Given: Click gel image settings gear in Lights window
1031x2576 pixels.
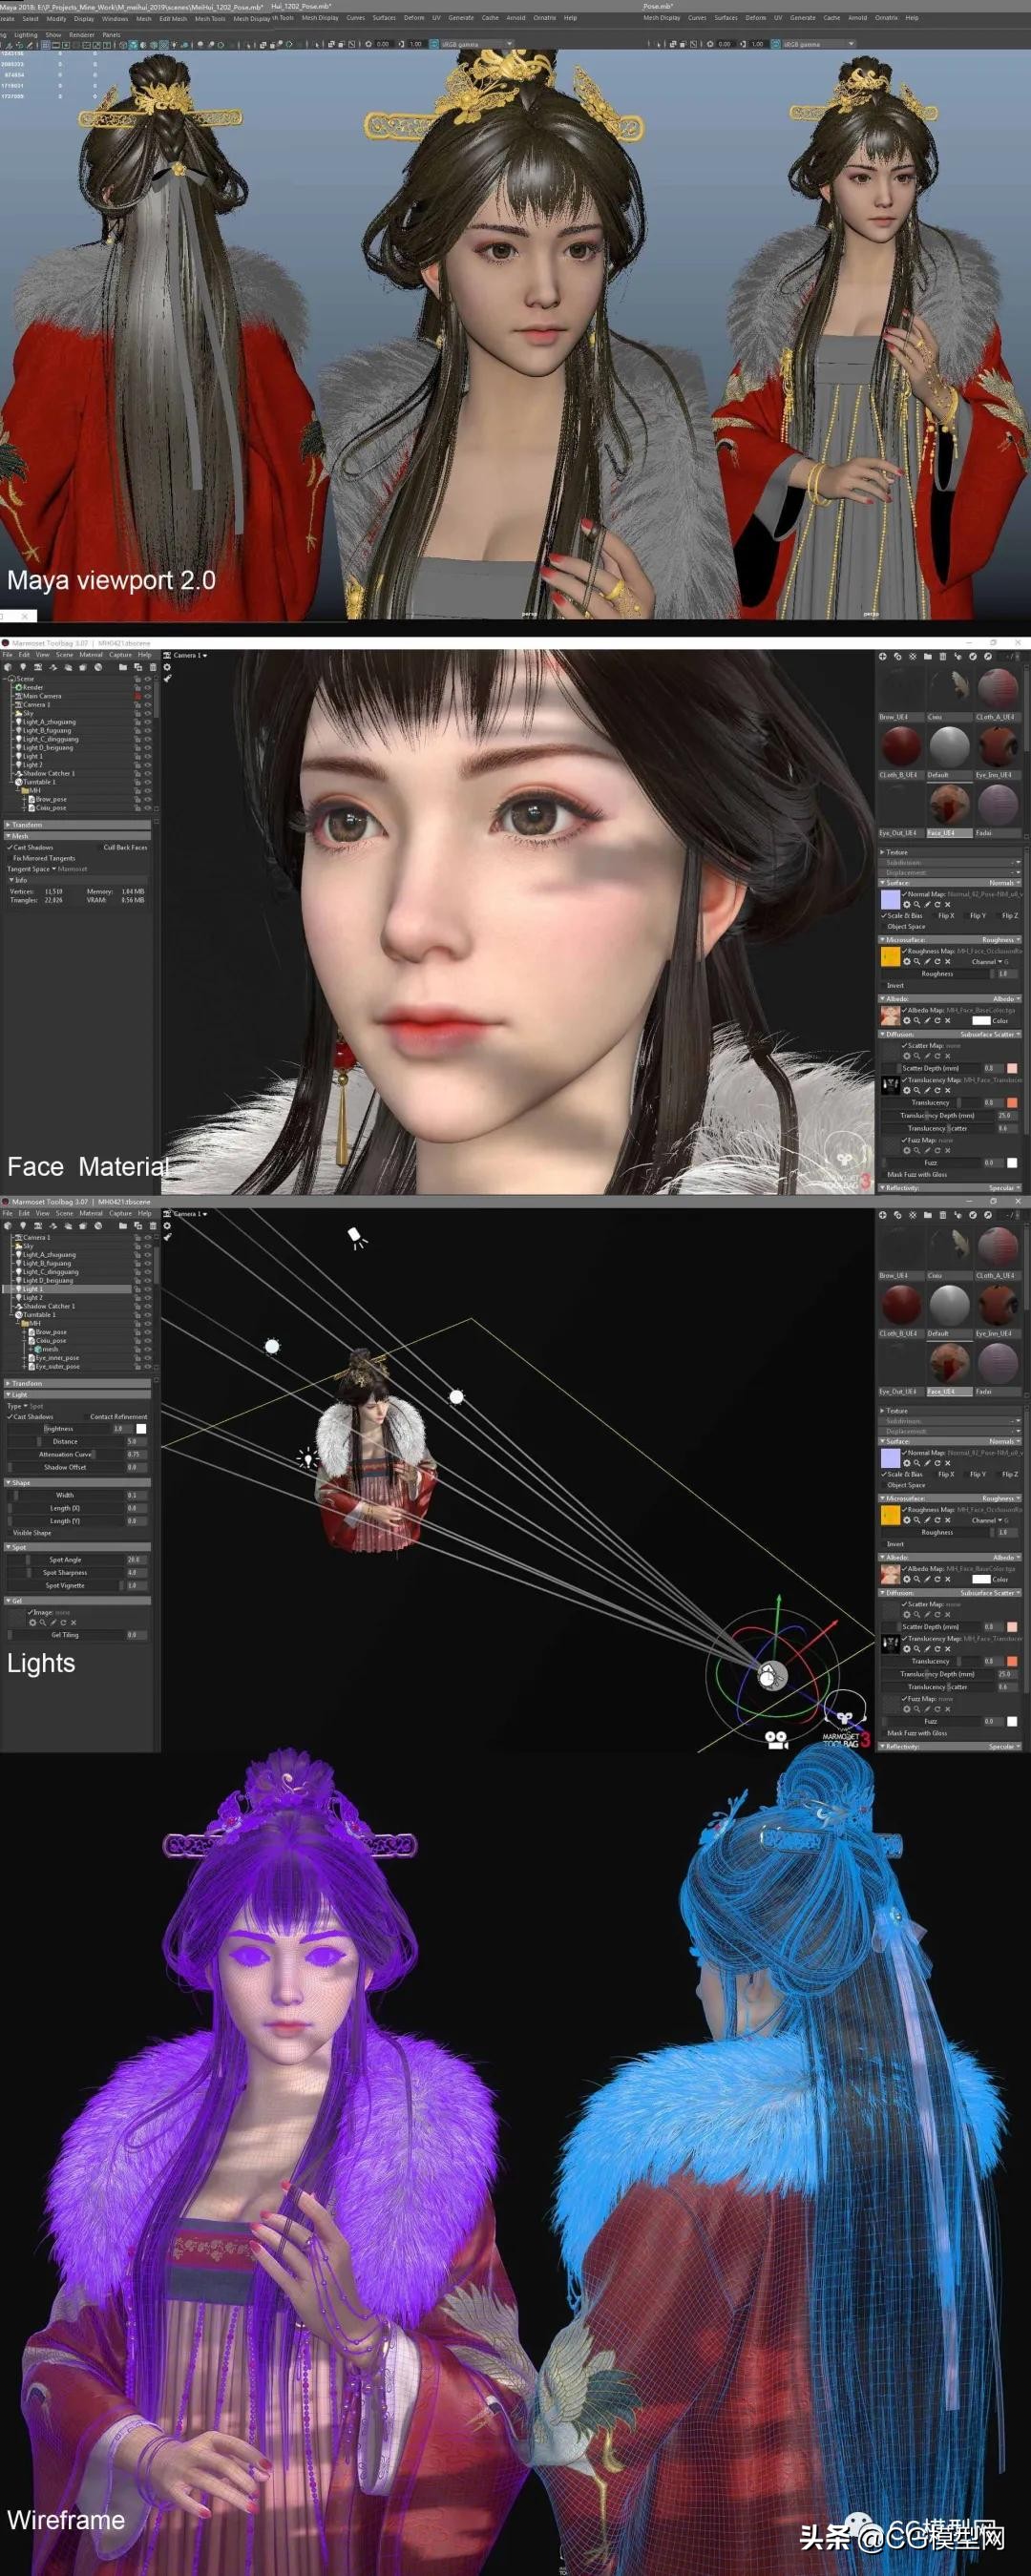Looking at the screenshot, I should point(32,1623).
